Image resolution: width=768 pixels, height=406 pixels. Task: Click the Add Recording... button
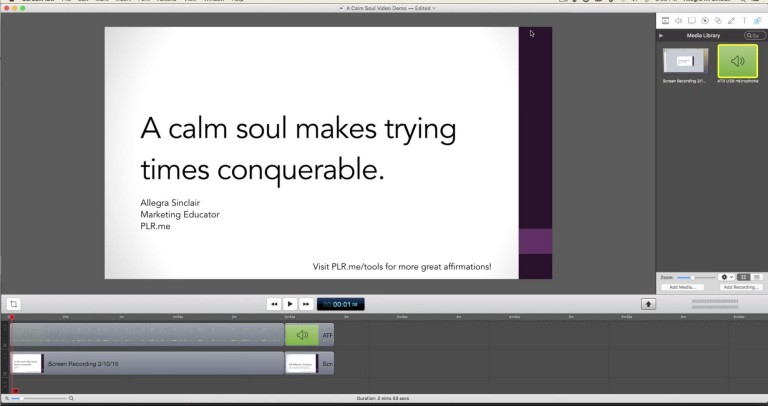(x=741, y=287)
